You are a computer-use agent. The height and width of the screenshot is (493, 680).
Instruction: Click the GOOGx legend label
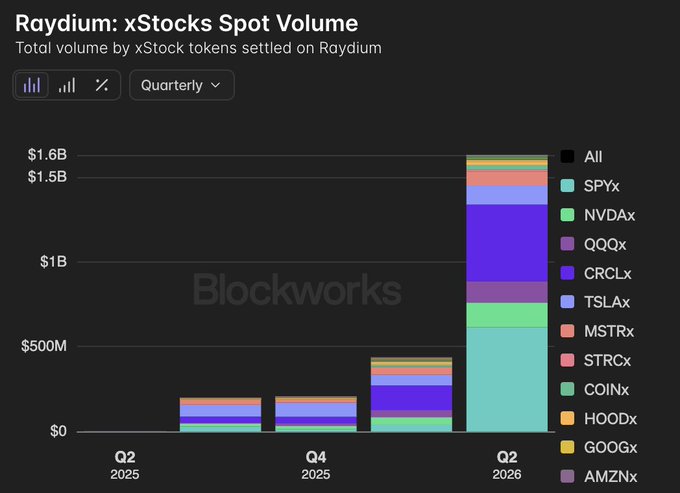coord(611,447)
